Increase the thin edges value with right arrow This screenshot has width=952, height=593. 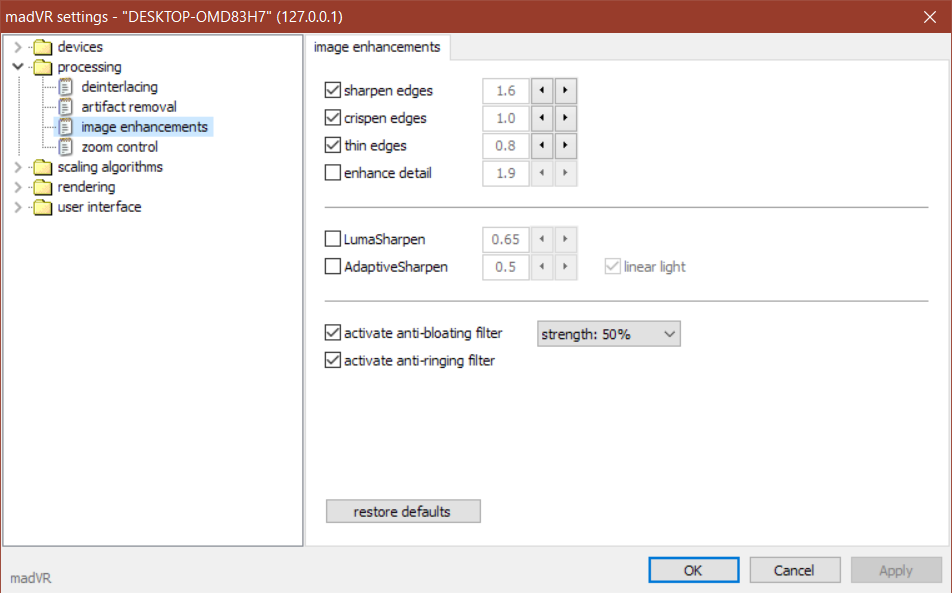point(565,146)
